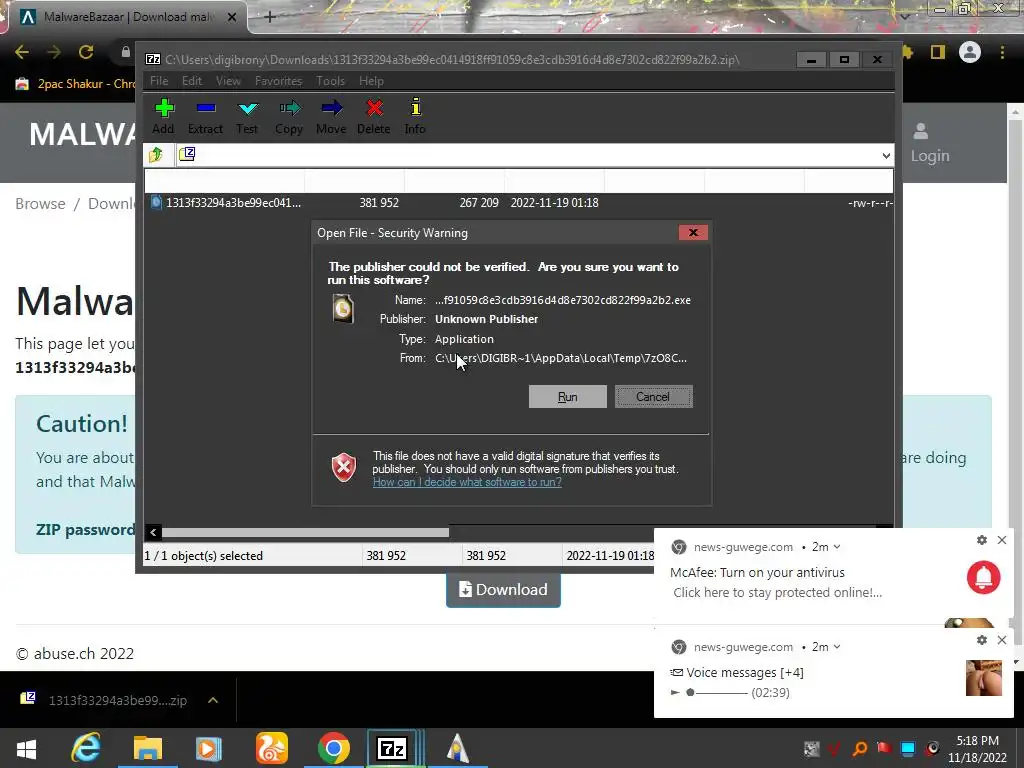Open the Edit menu in 7-Zip
The width and height of the screenshot is (1024, 768).
point(191,81)
